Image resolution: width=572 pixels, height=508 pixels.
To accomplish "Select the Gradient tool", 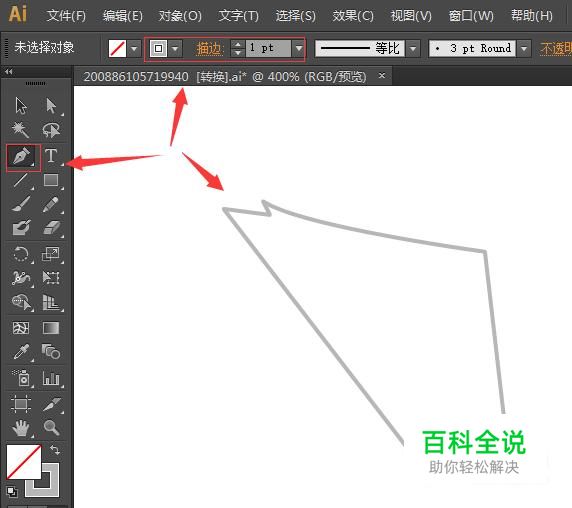I will click(51, 328).
